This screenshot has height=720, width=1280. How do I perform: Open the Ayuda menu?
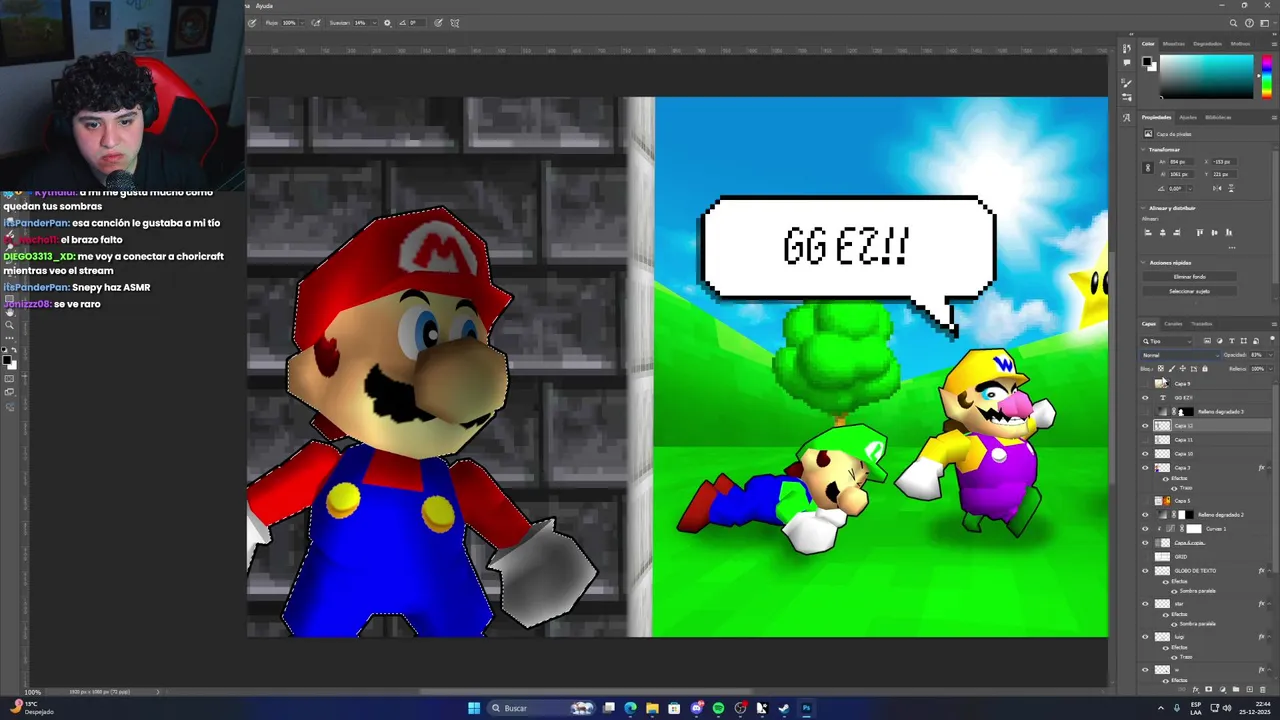pos(264,6)
